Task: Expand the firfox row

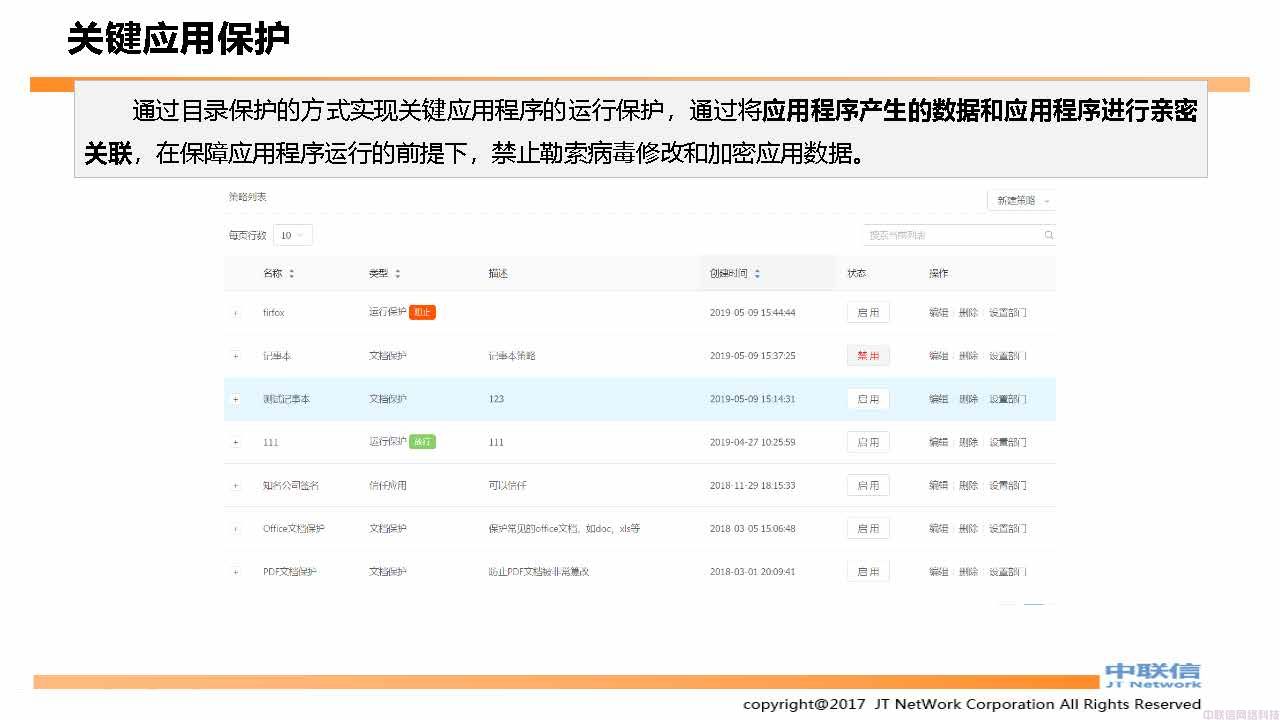Action: click(236, 313)
